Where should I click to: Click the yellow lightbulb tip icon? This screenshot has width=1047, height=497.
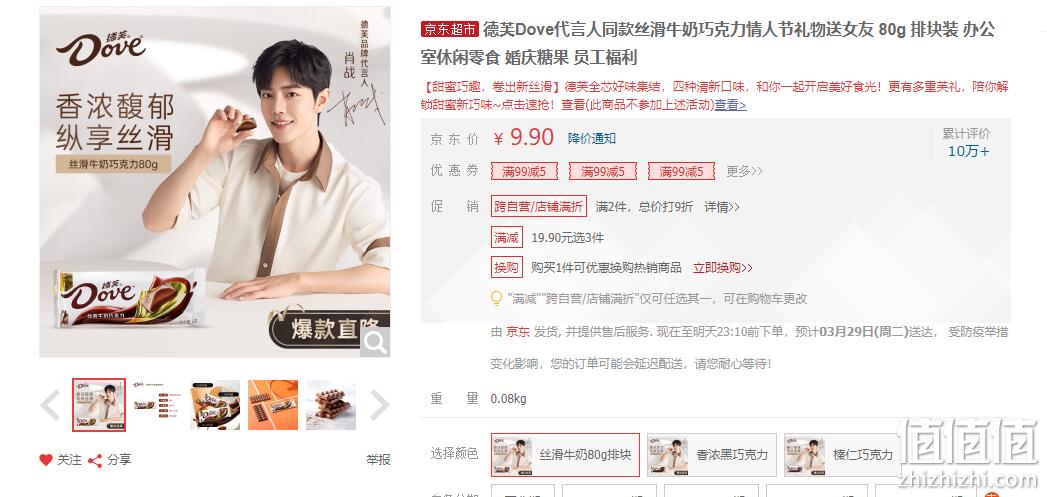(496, 298)
